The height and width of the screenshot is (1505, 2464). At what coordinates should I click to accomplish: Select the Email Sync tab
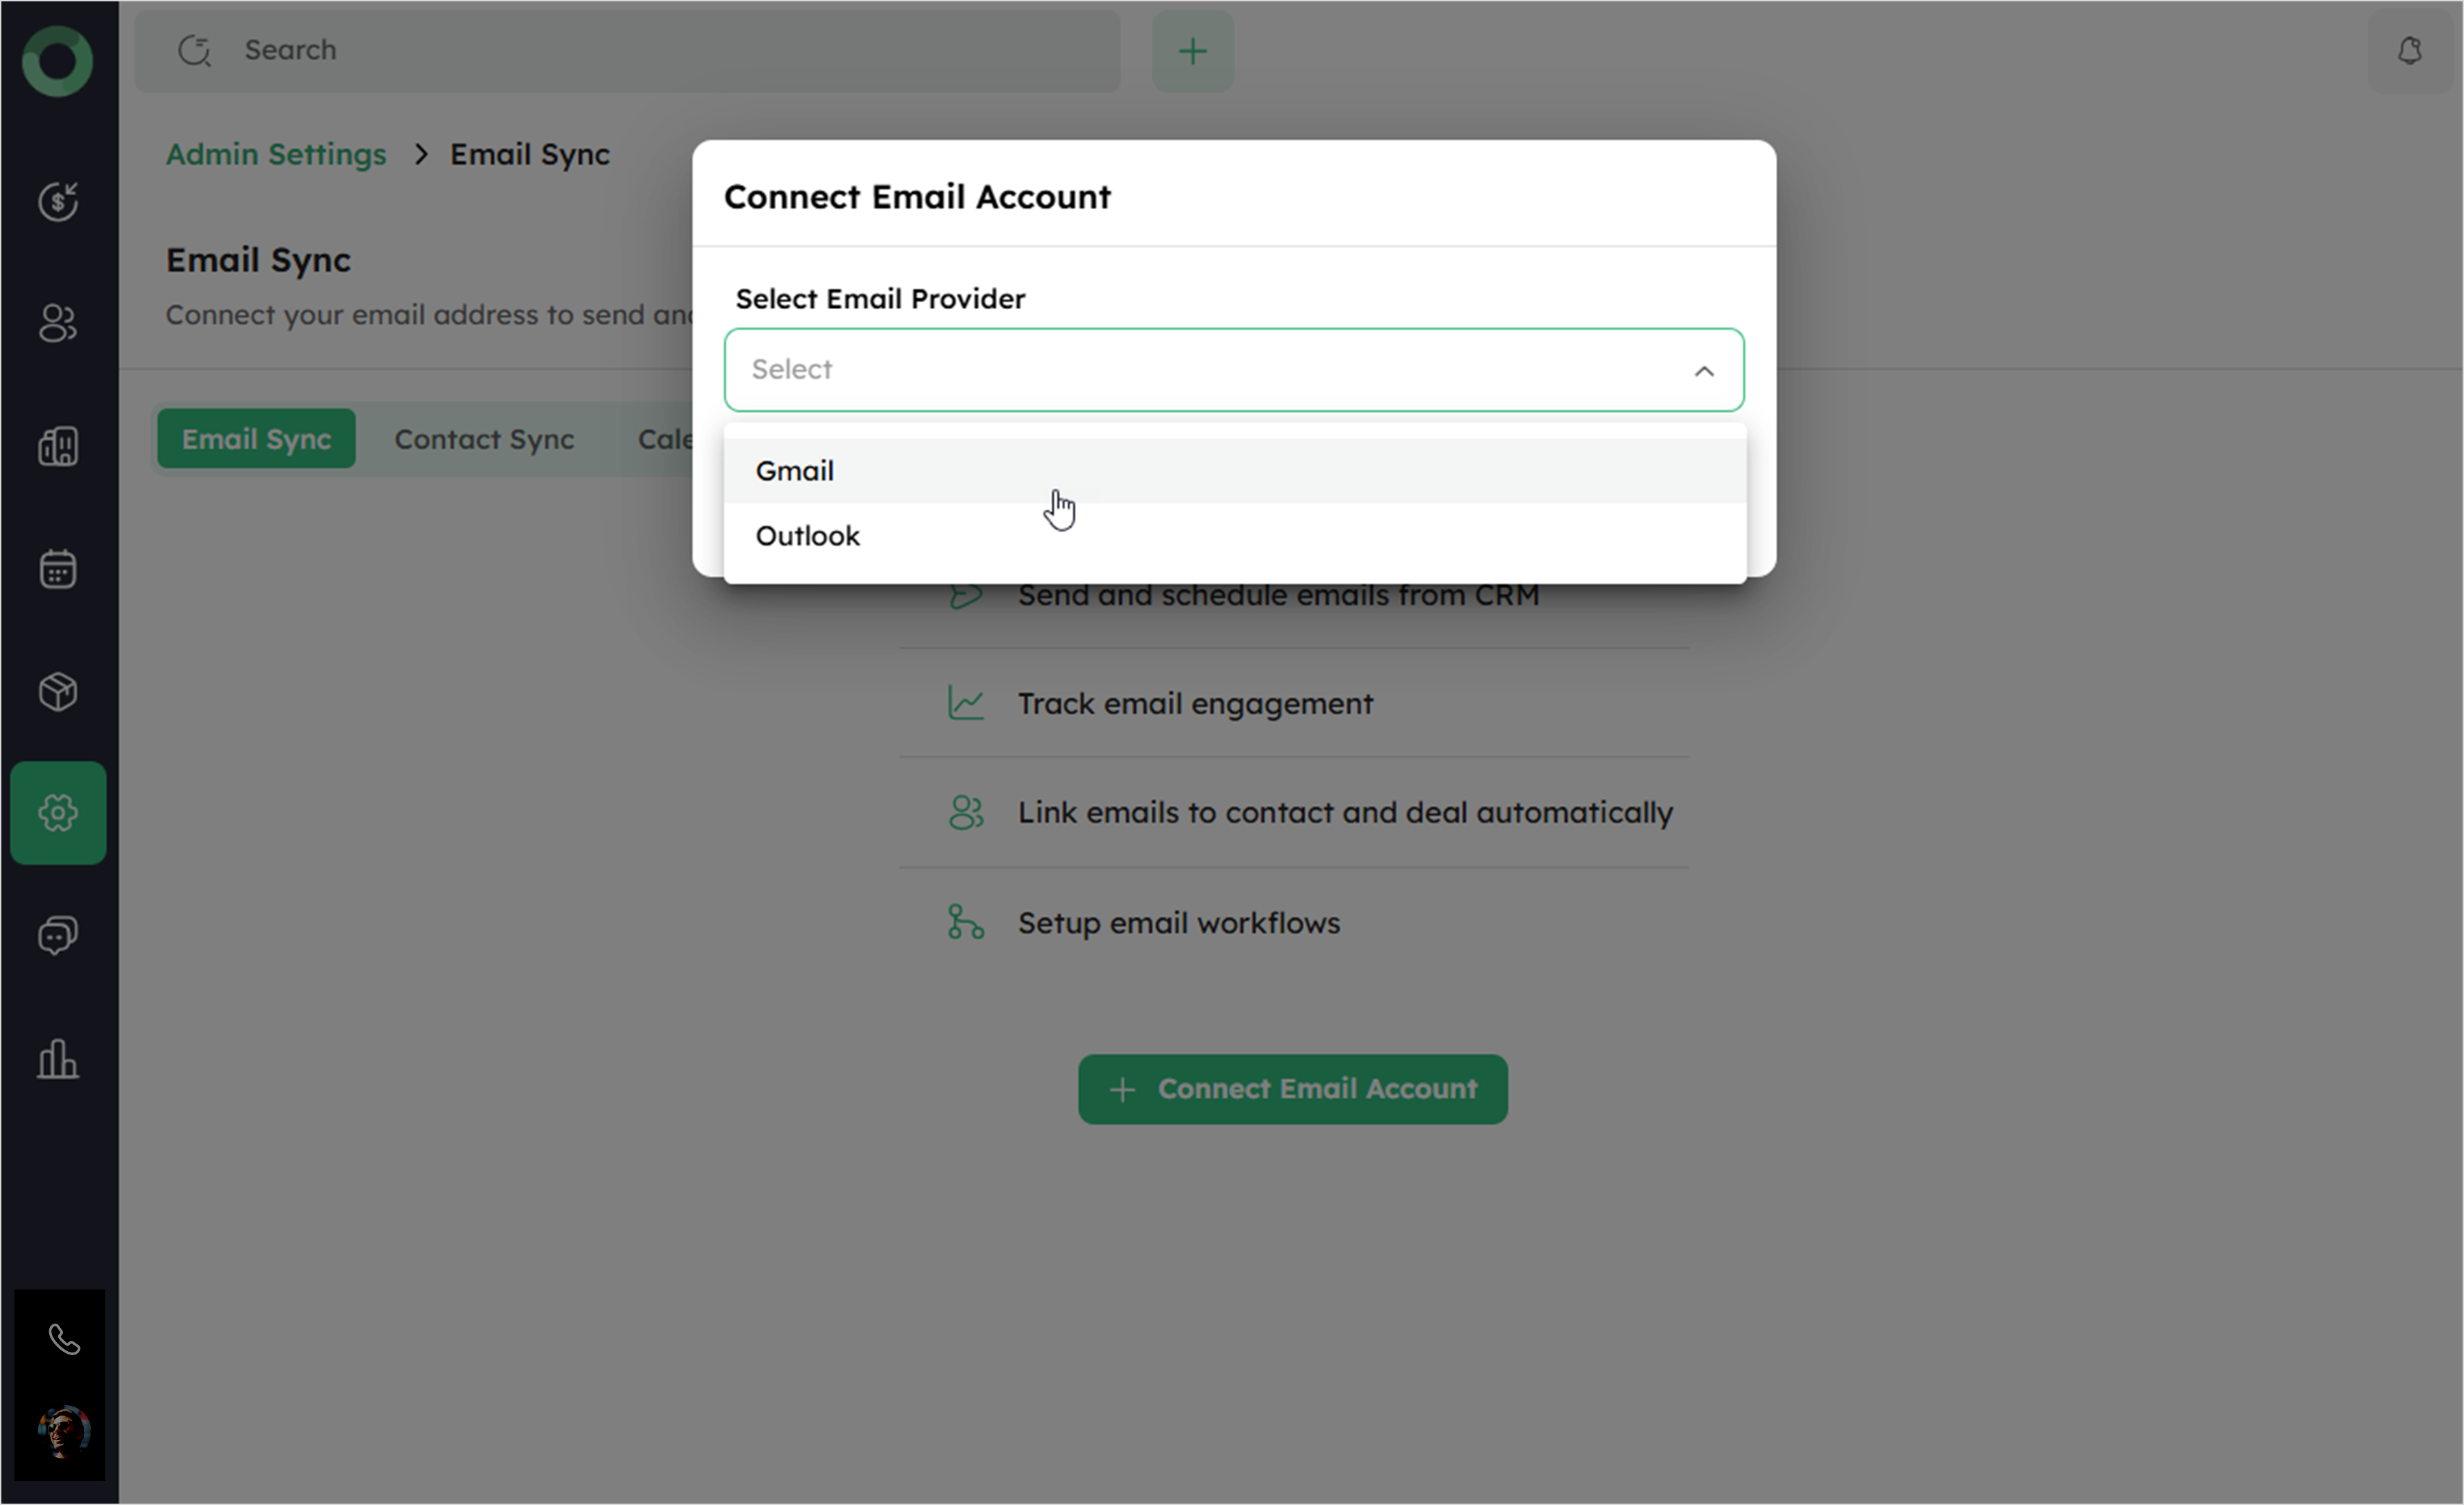pyautogui.click(x=256, y=439)
